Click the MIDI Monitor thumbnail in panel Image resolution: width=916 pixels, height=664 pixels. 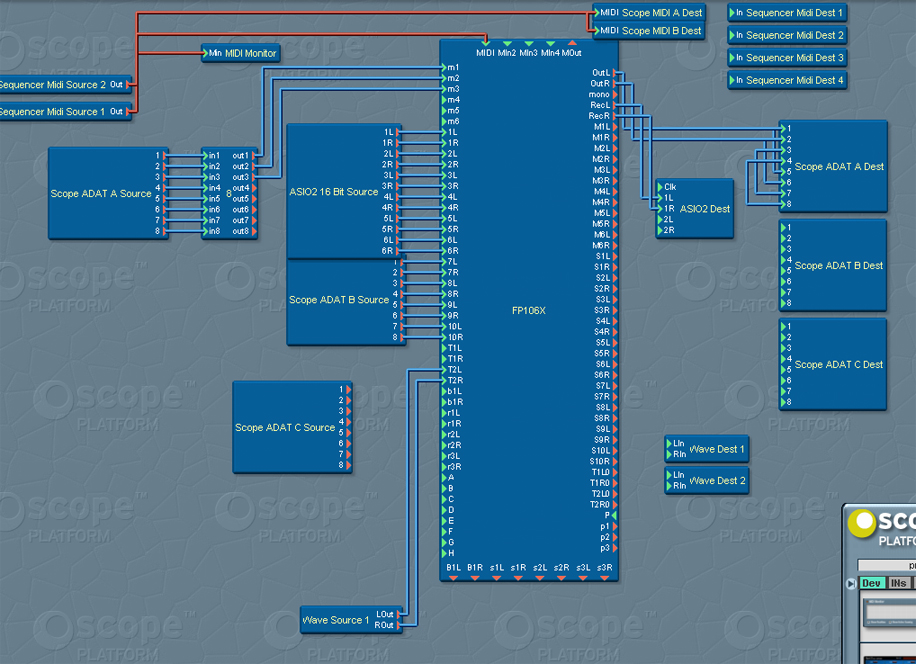[890, 612]
